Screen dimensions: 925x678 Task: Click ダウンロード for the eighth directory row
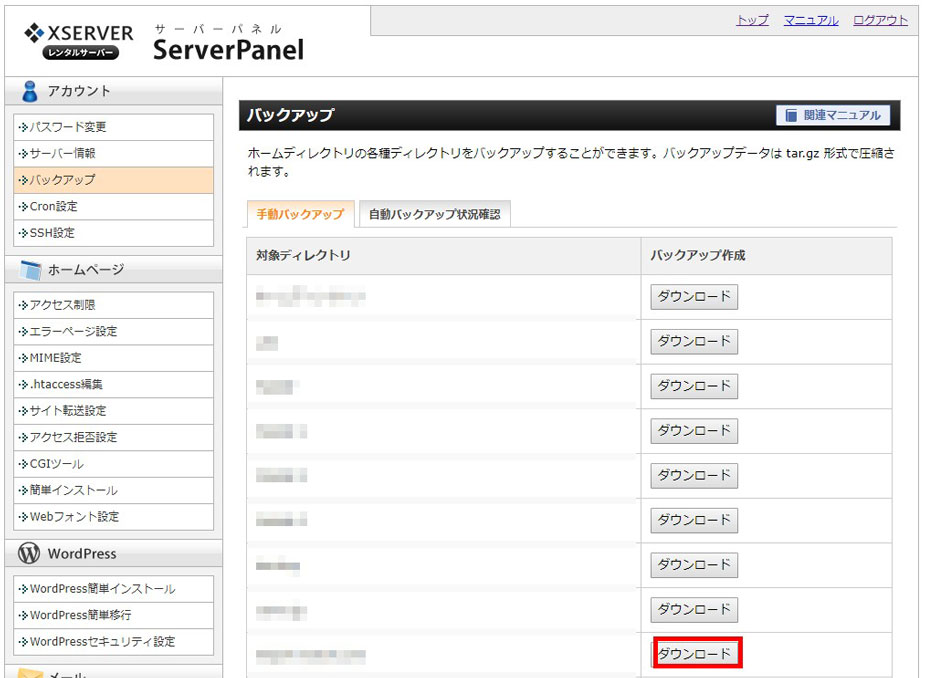click(x=694, y=610)
